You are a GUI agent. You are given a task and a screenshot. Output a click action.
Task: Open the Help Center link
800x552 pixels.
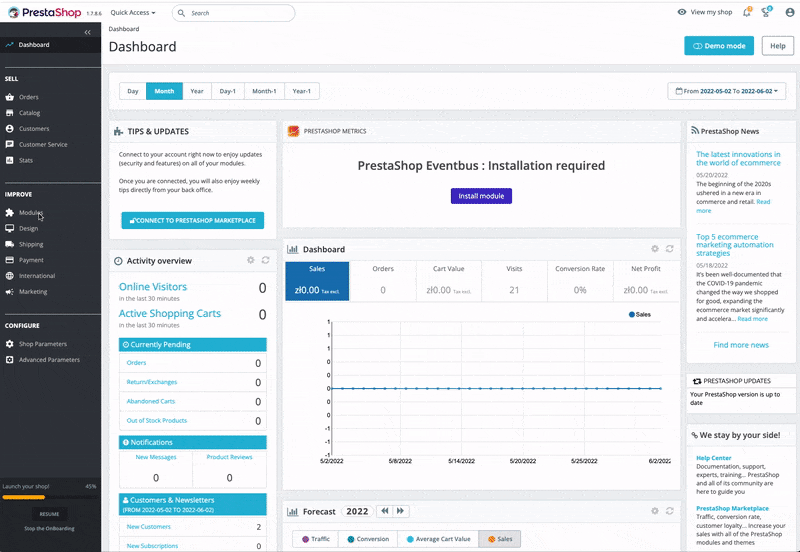click(714, 458)
